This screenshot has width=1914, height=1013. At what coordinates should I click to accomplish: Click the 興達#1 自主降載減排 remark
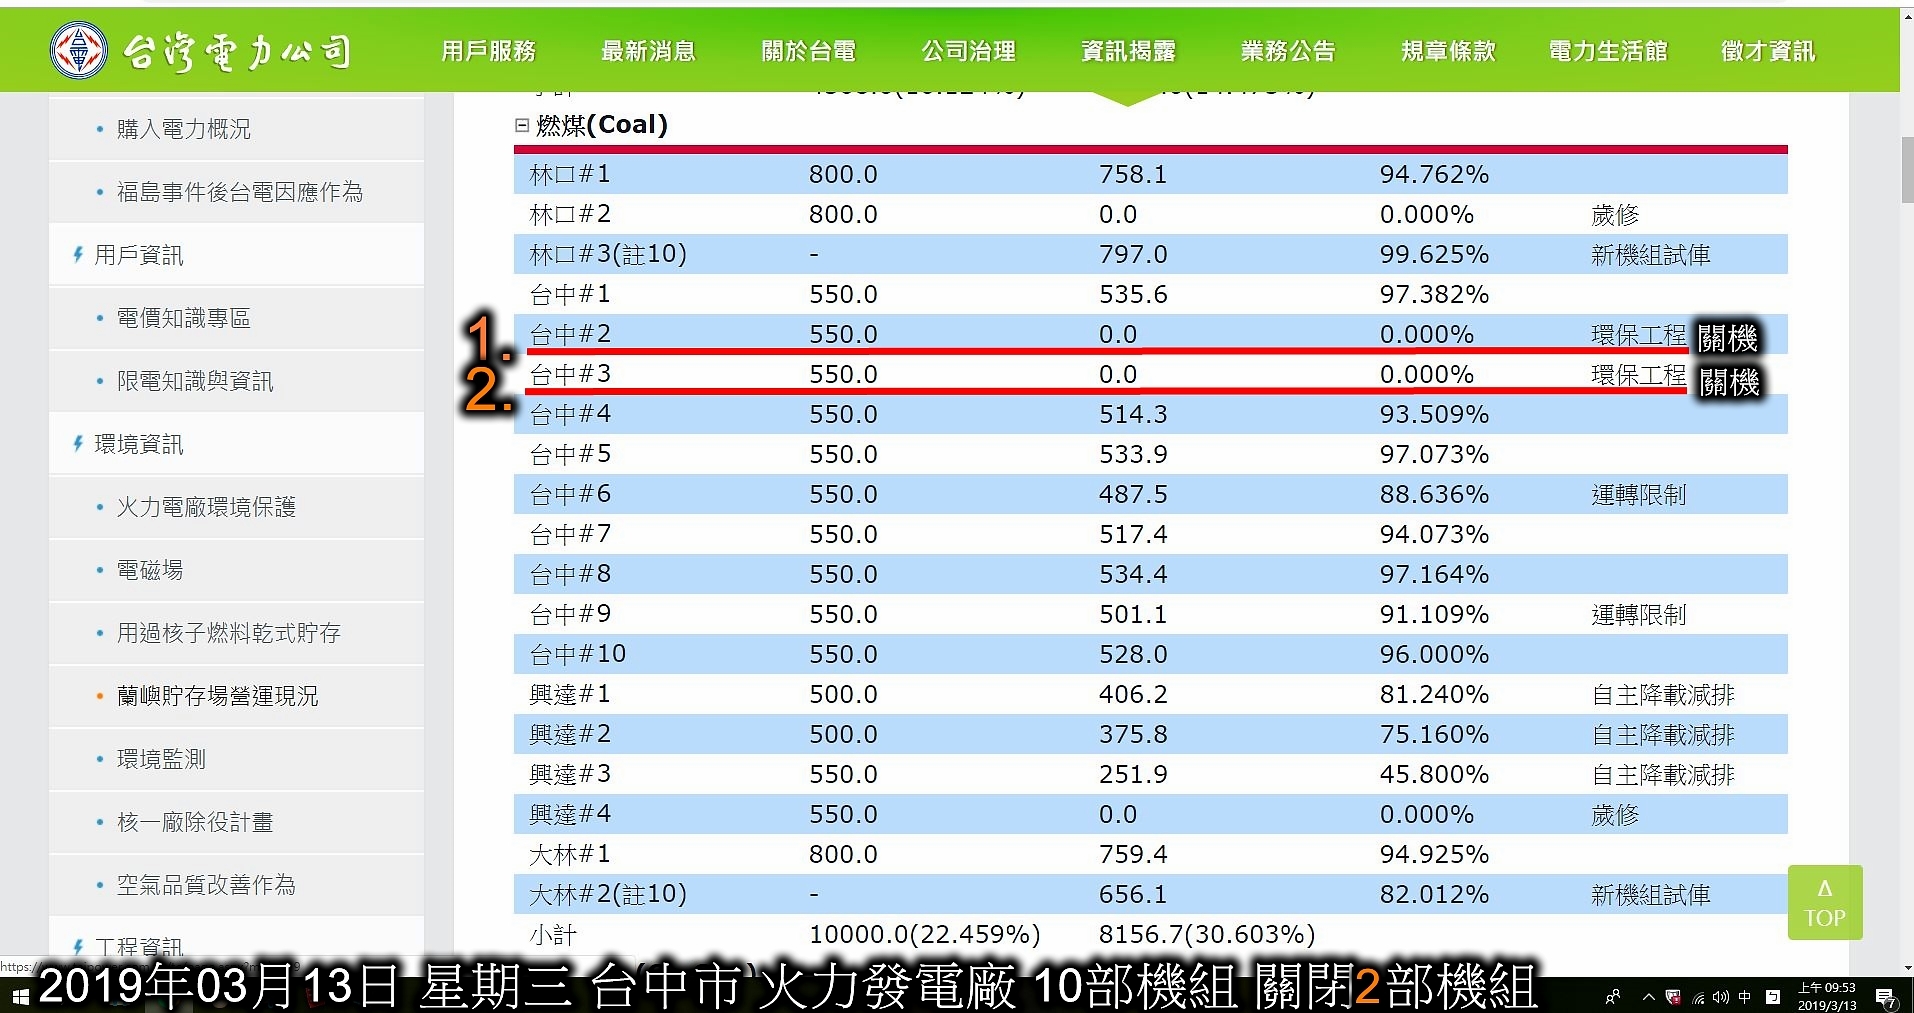pos(1663,695)
